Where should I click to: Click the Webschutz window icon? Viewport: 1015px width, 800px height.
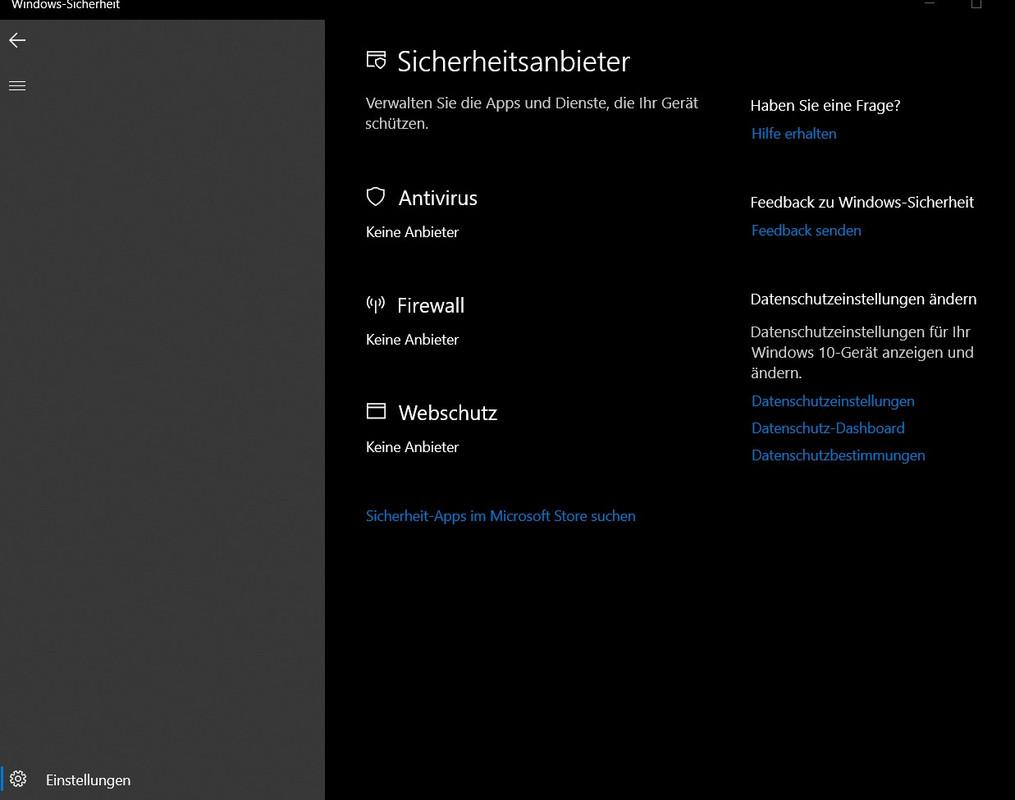tap(376, 411)
